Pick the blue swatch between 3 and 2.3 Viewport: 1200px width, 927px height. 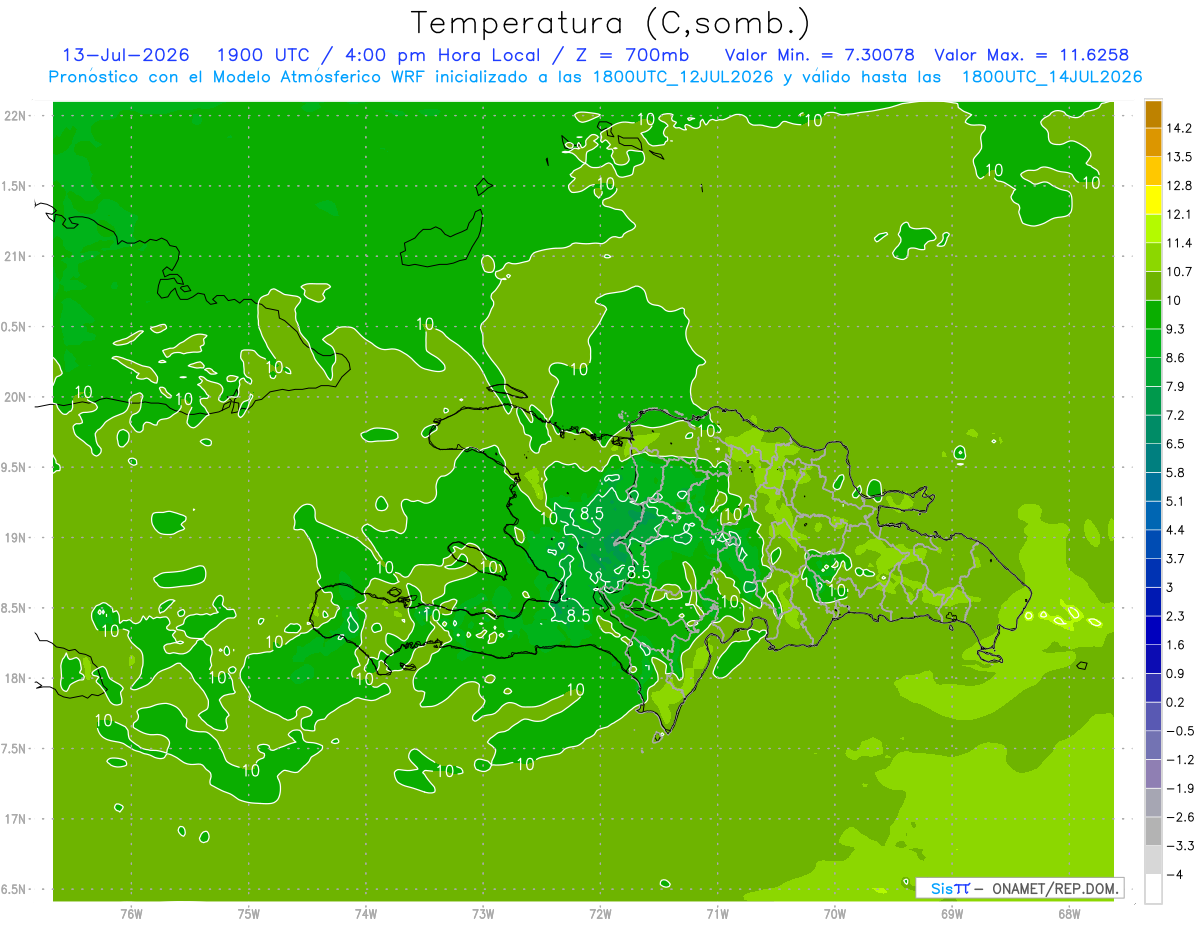click(x=1153, y=602)
